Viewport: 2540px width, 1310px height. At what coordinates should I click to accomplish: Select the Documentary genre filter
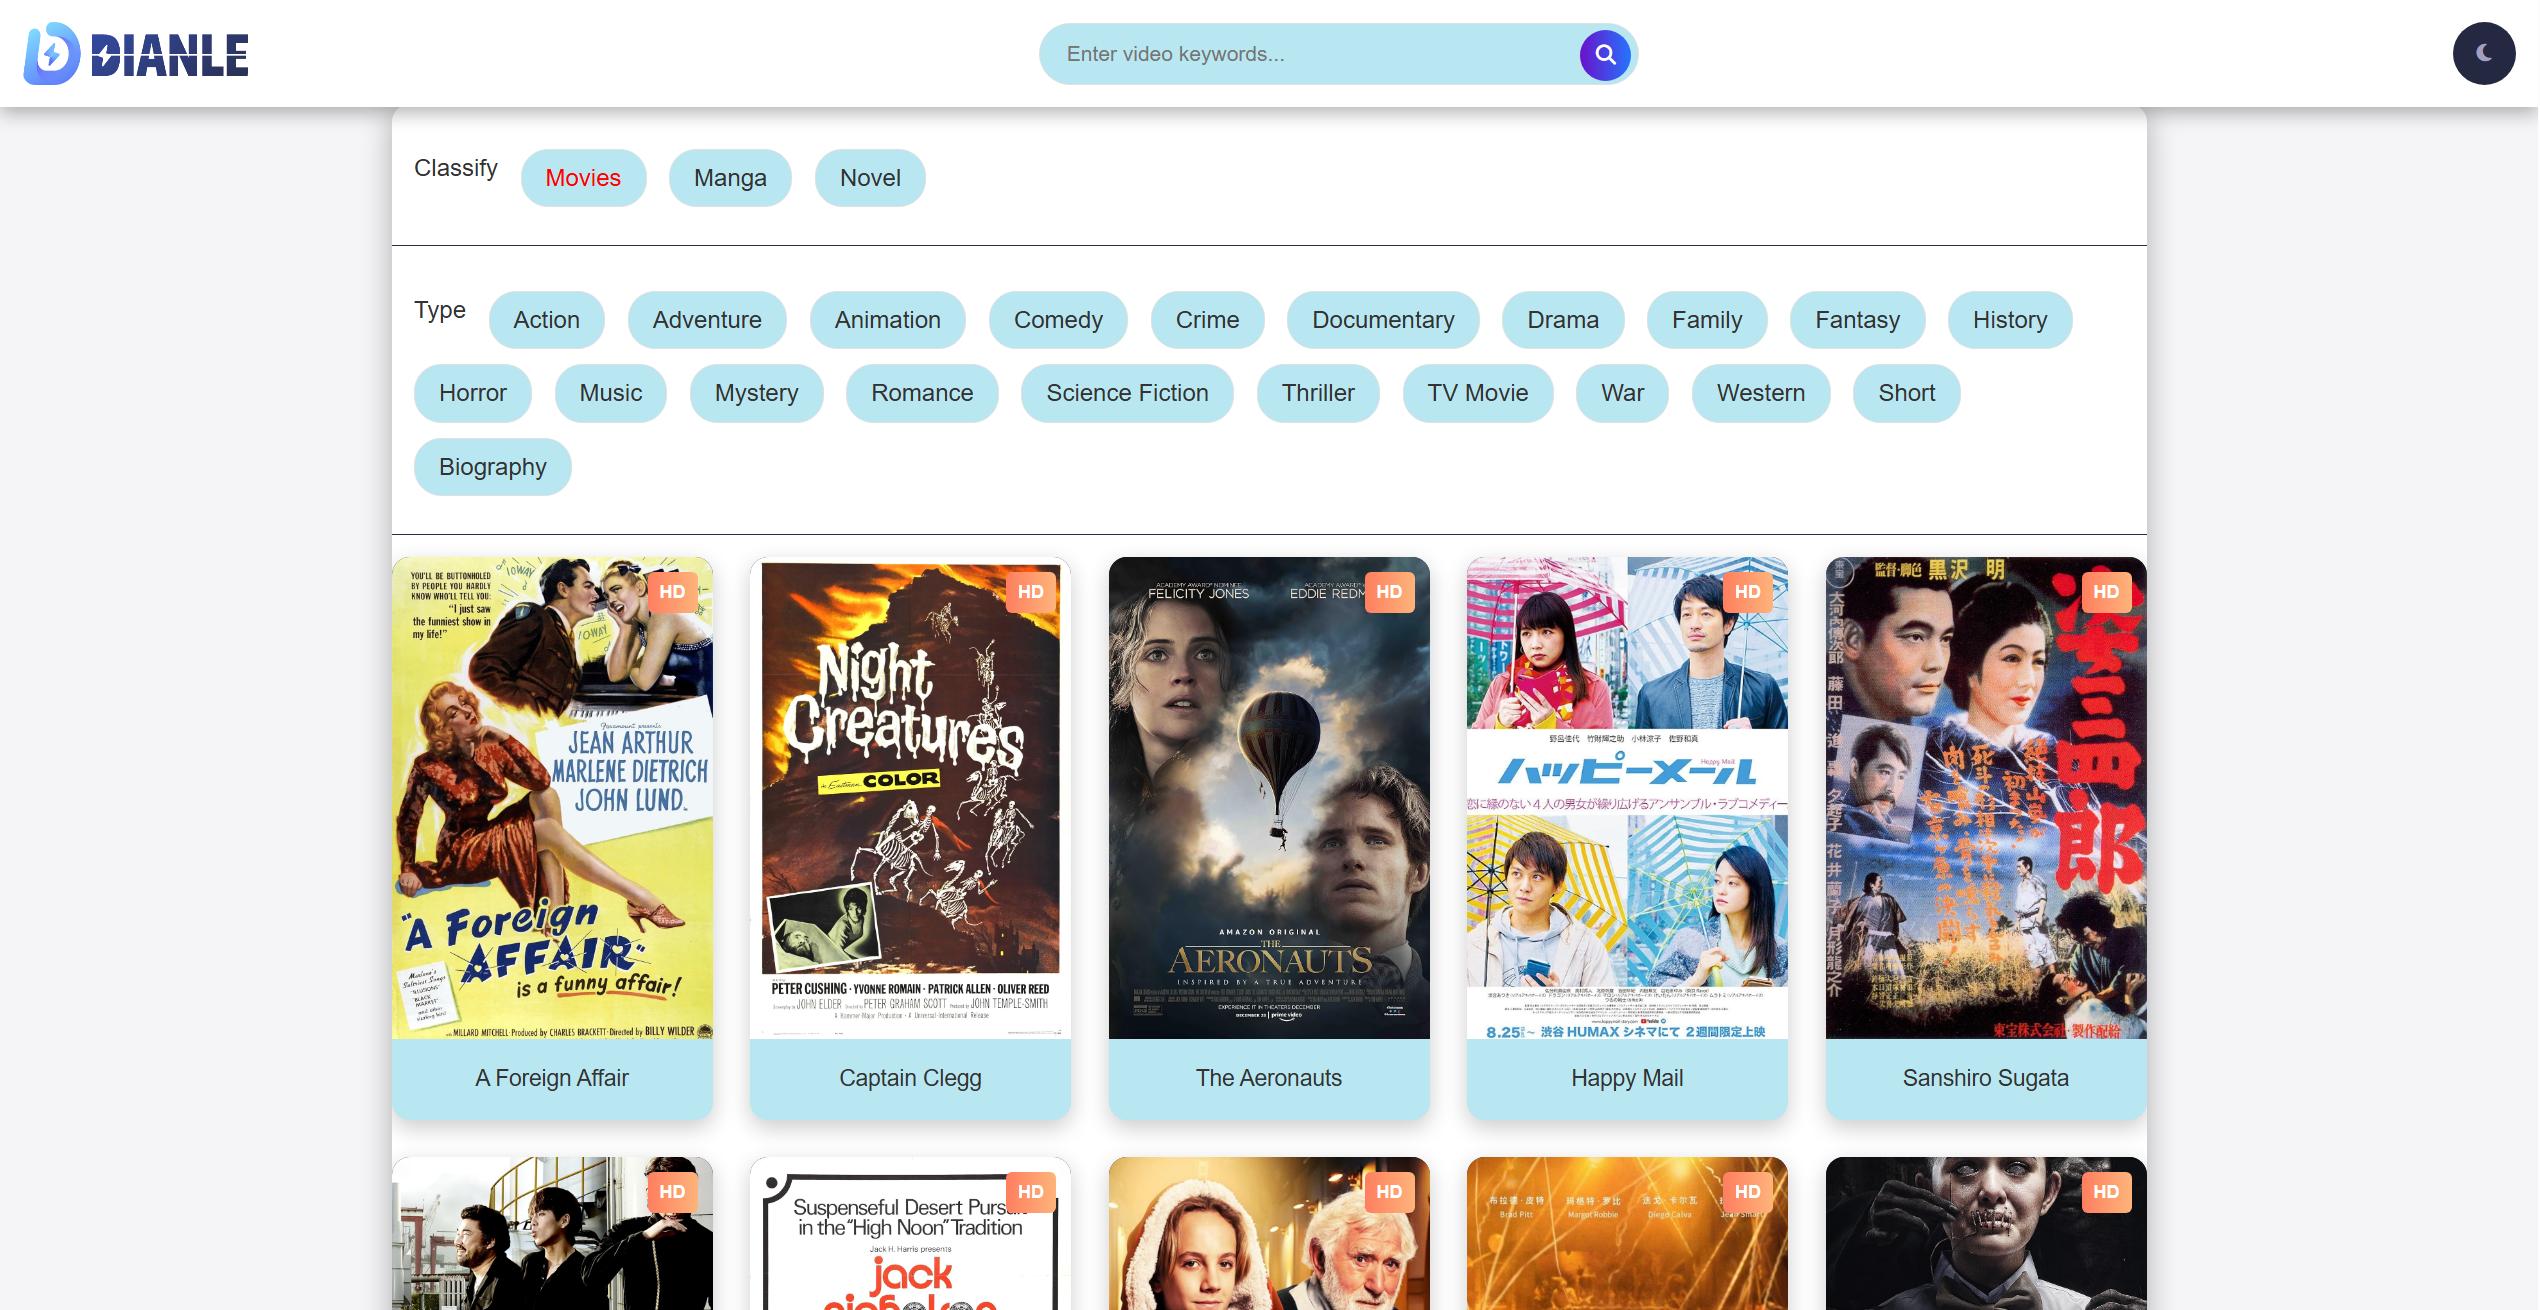pos(1383,320)
